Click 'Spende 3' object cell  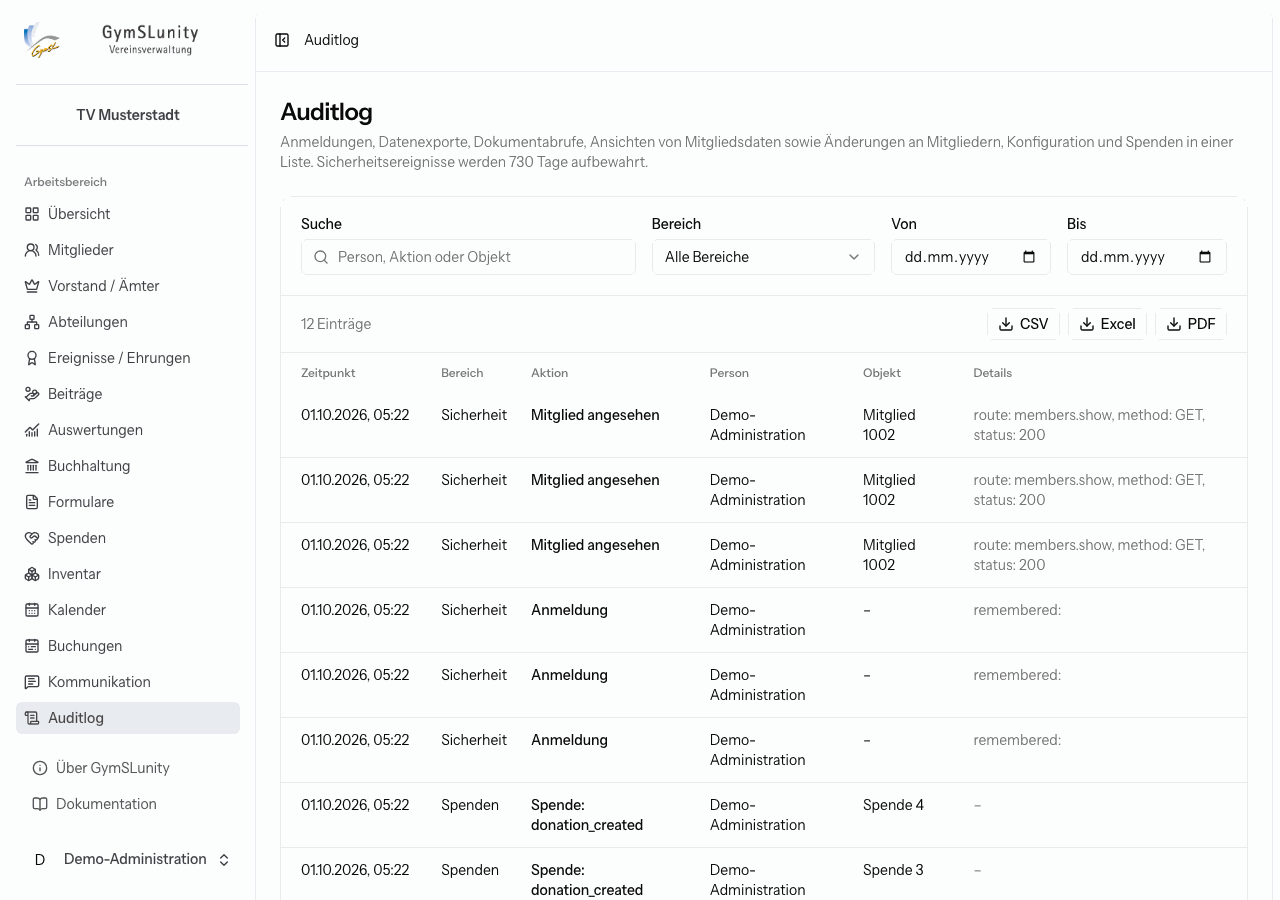(x=893, y=870)
